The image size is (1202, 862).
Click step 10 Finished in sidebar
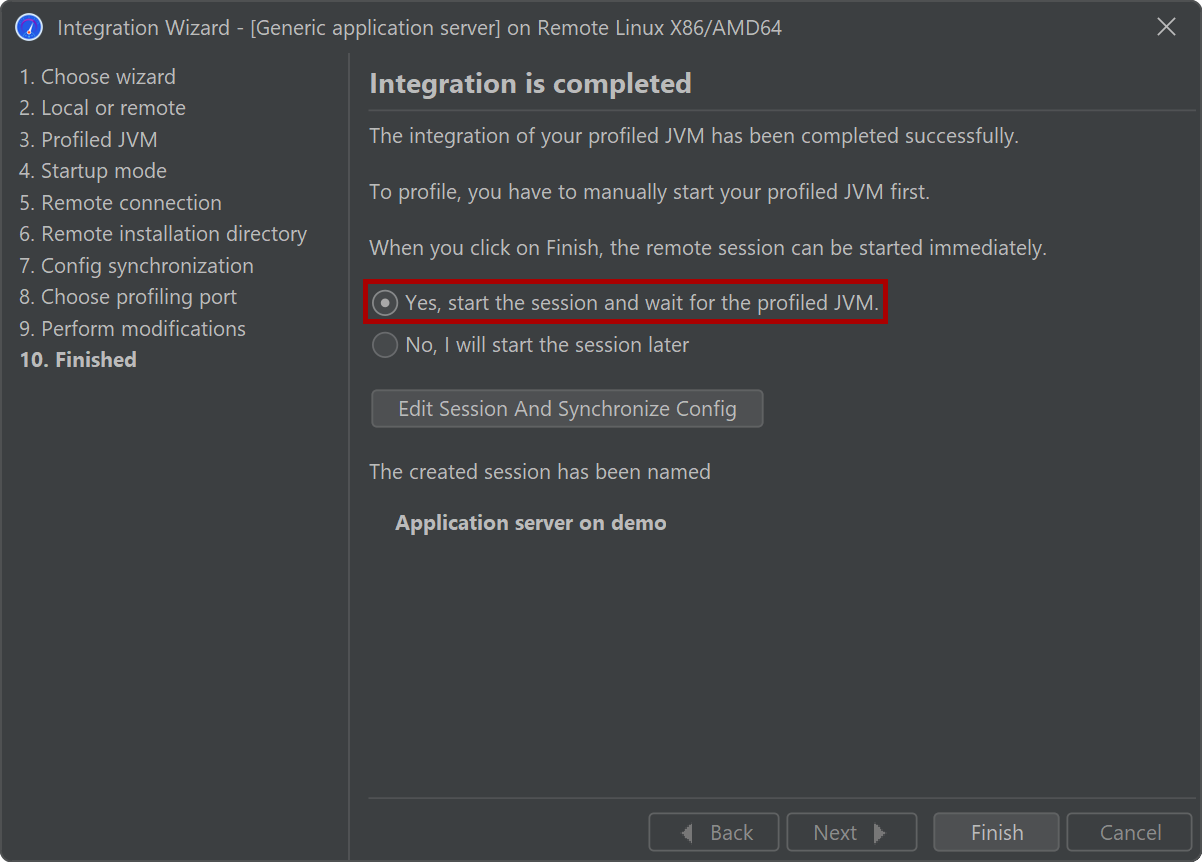point(78,360)
